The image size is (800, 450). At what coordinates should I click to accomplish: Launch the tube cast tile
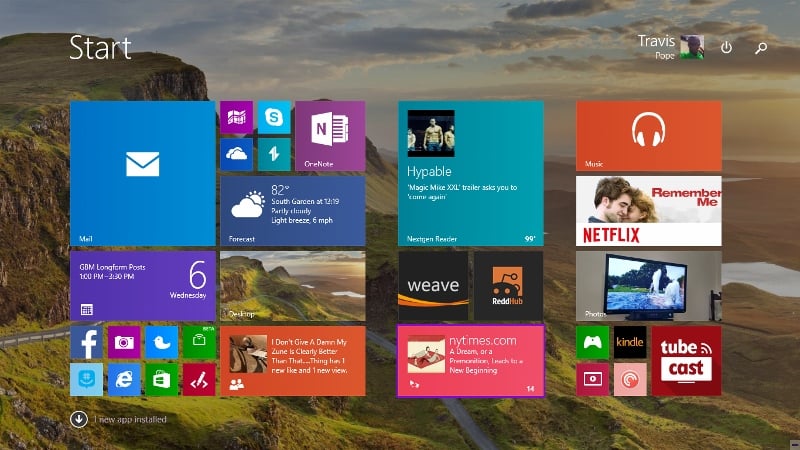click(686, 361)
